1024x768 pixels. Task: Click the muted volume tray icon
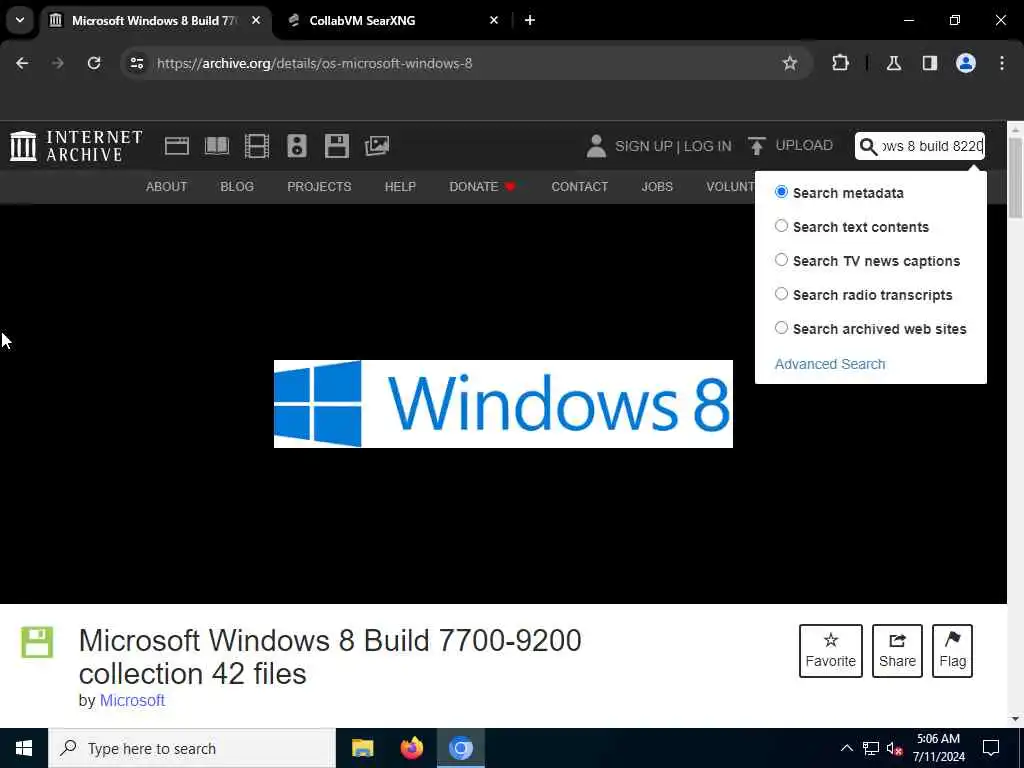895,748
